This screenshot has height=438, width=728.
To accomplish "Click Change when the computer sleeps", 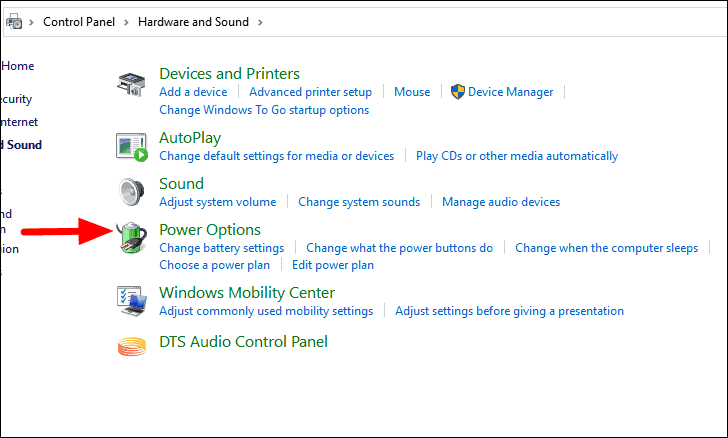I will (x=606, y=248).
